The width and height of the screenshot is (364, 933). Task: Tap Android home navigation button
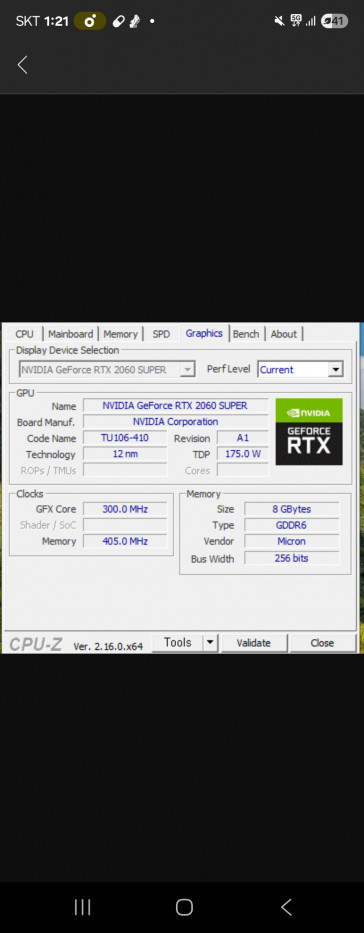pyautogui.click(x=184, y=907)
